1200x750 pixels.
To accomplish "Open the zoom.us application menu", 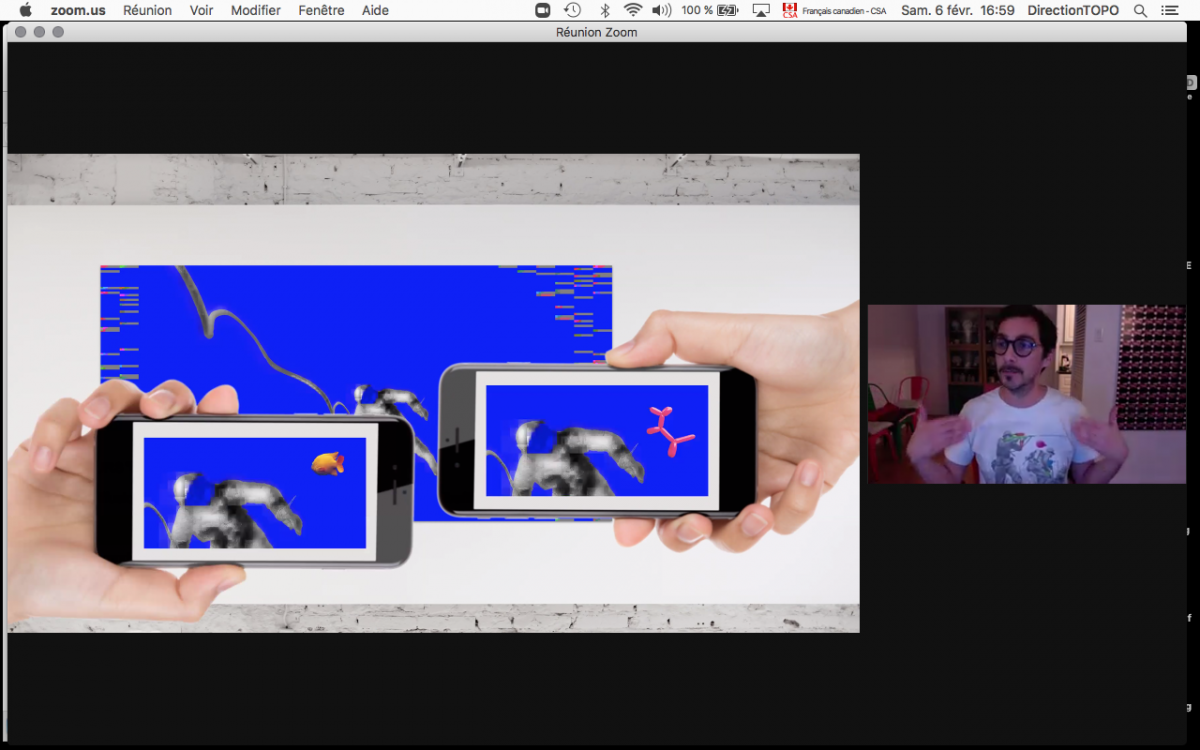I will (78, 10).
